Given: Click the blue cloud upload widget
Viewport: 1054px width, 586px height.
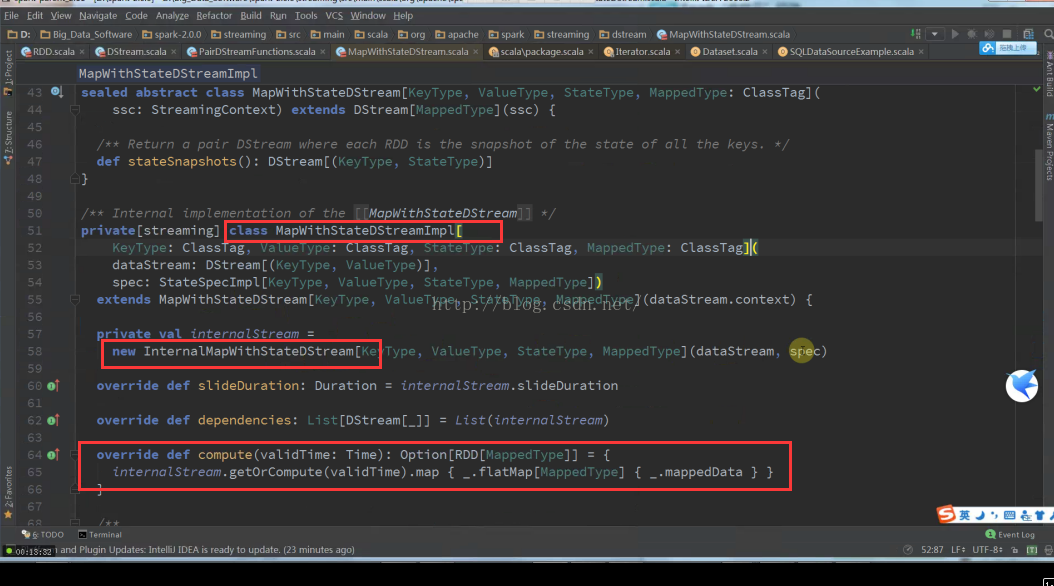Looking at the screenshot, I should point(1008,48).
